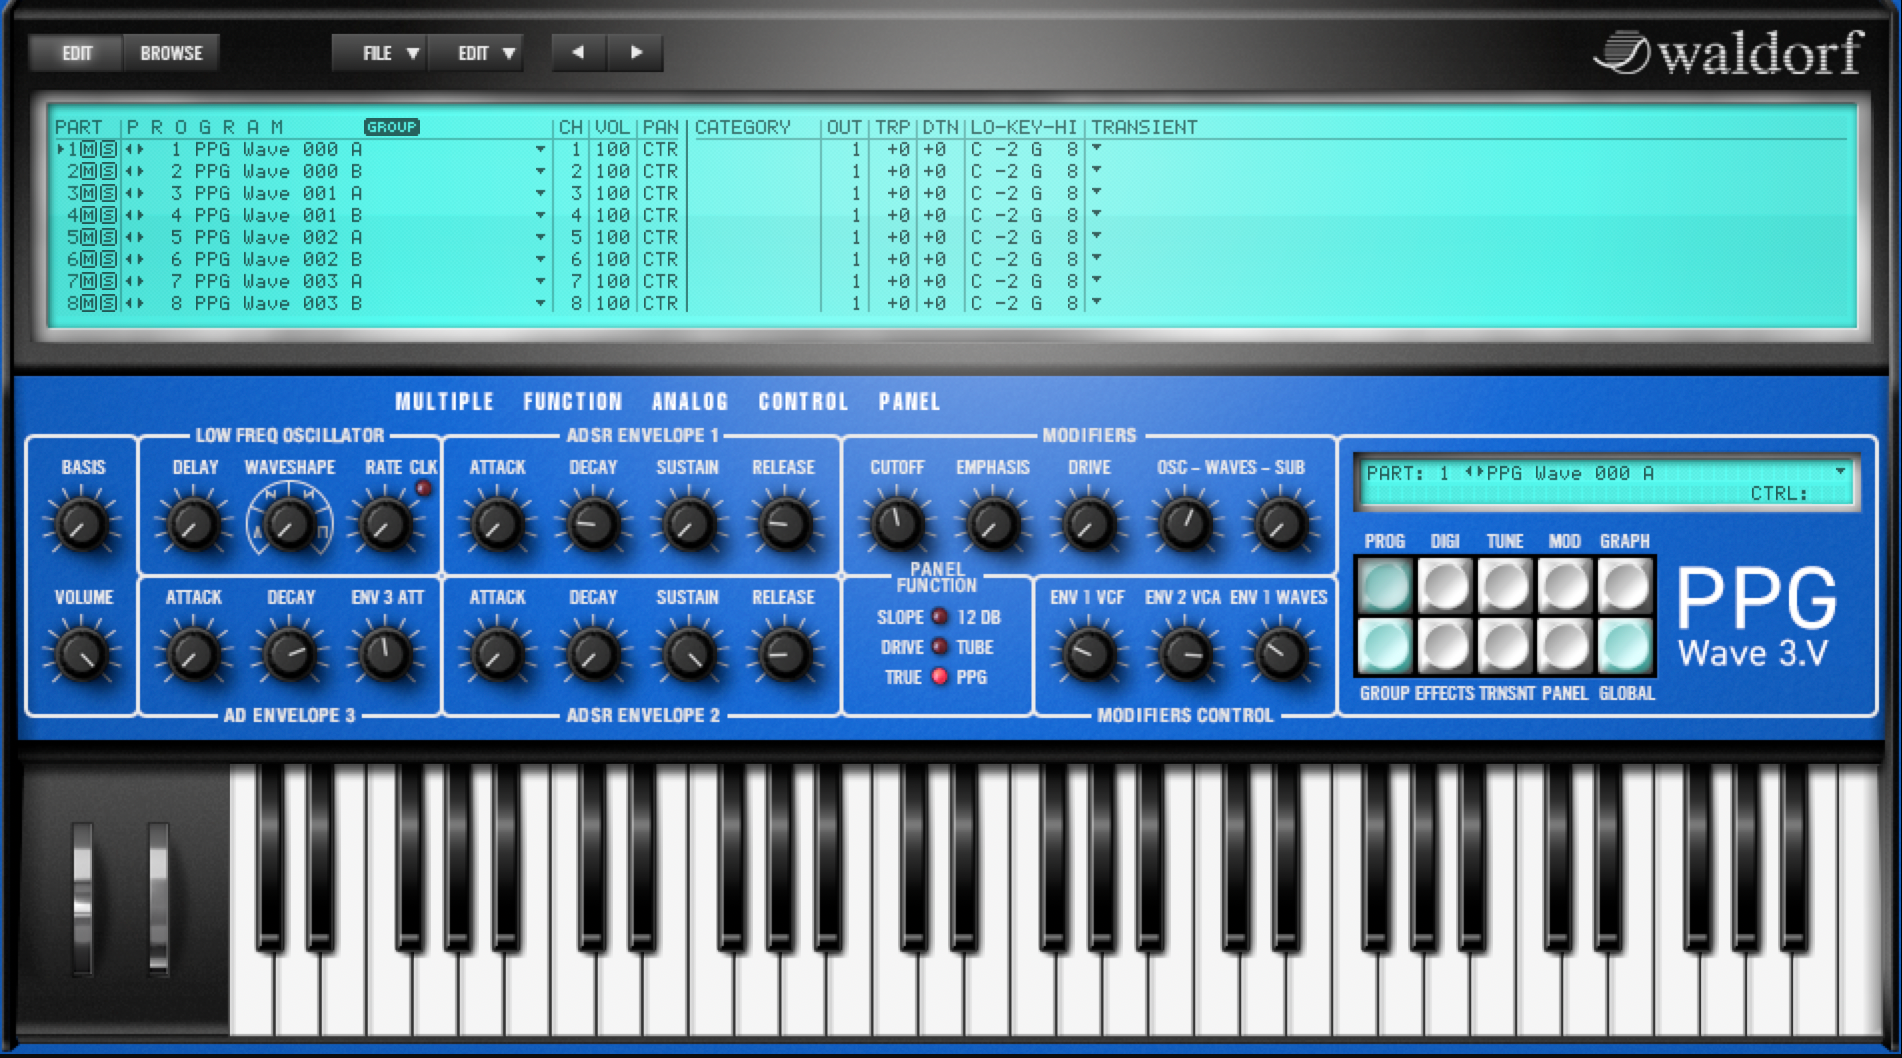Open the program dropdown for part 3
The width and height of the screenshot is (1902, 1058).
(x=540, y=193)
